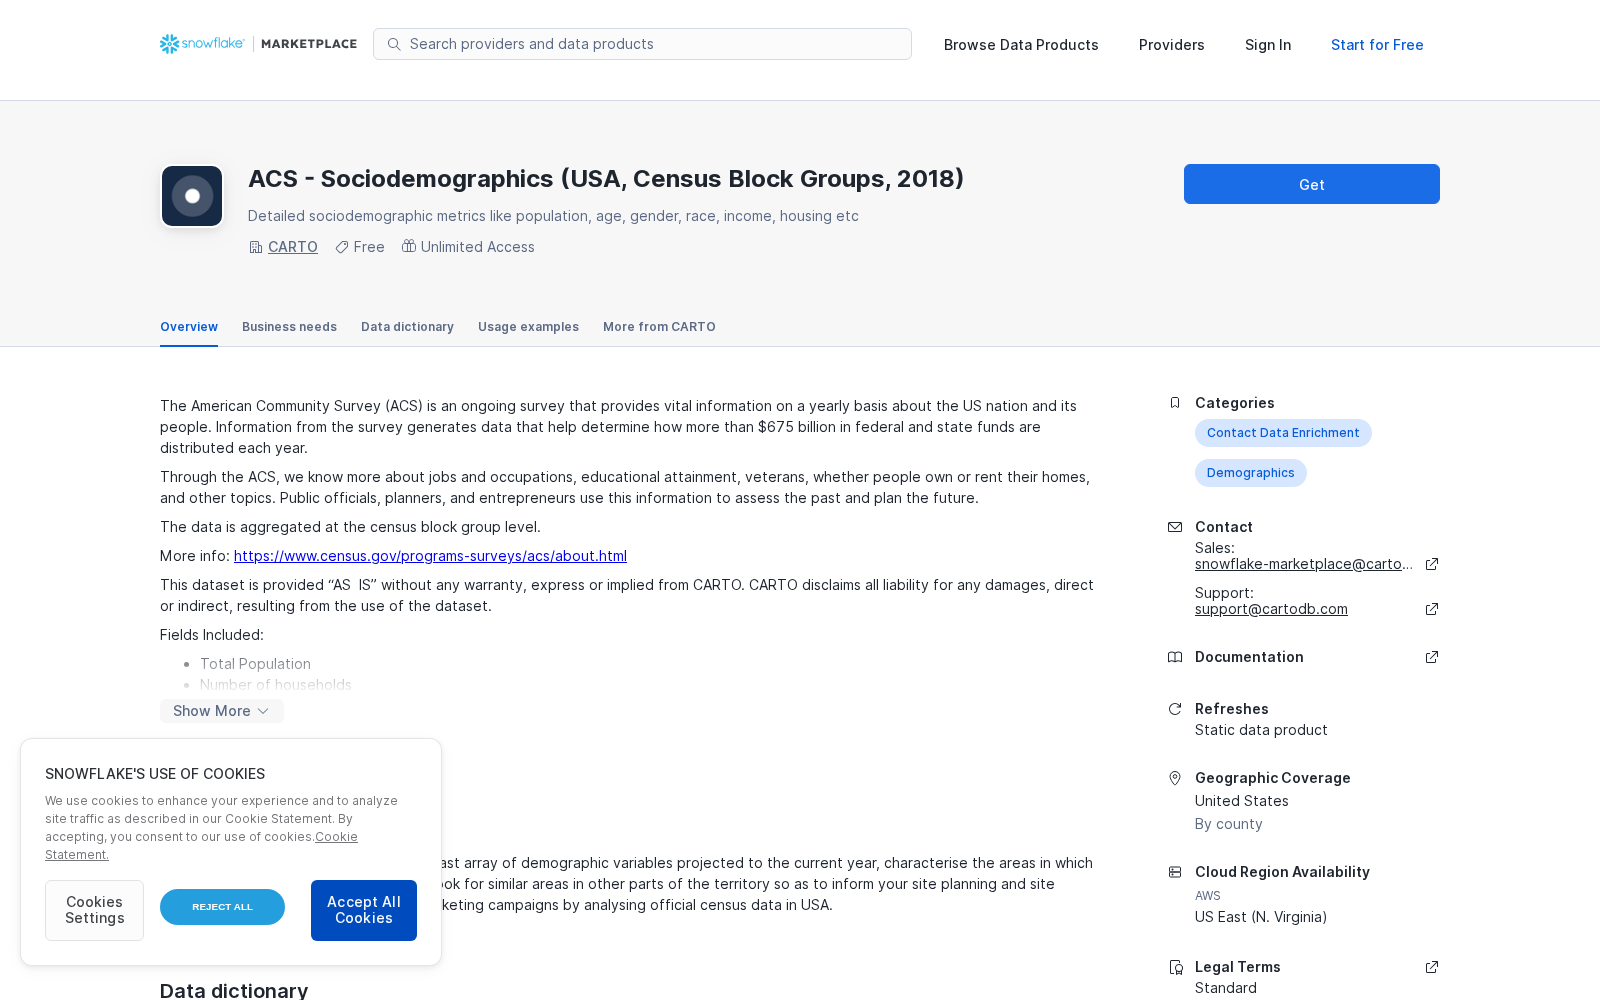Click the Documentation book icon

click(1175, 657)
